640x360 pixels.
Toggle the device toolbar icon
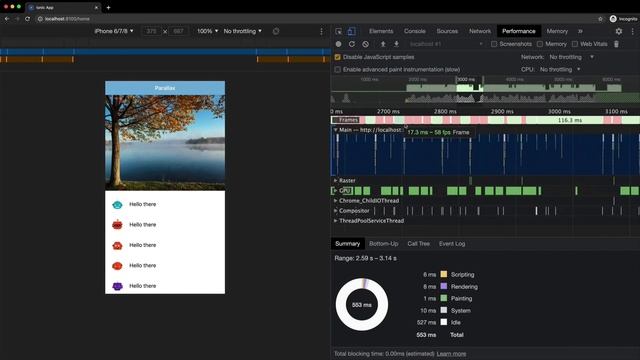(351, 31)
